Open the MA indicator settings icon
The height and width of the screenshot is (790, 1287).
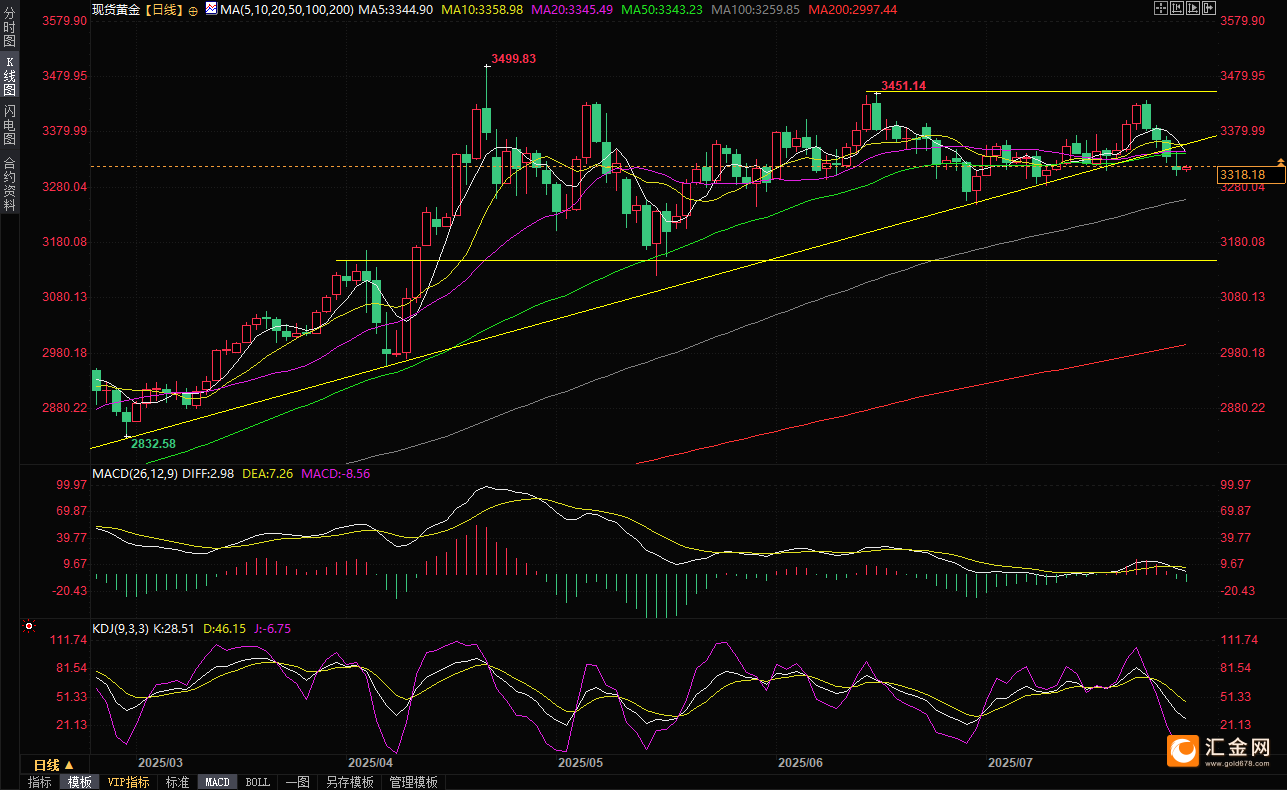point(211,8)
